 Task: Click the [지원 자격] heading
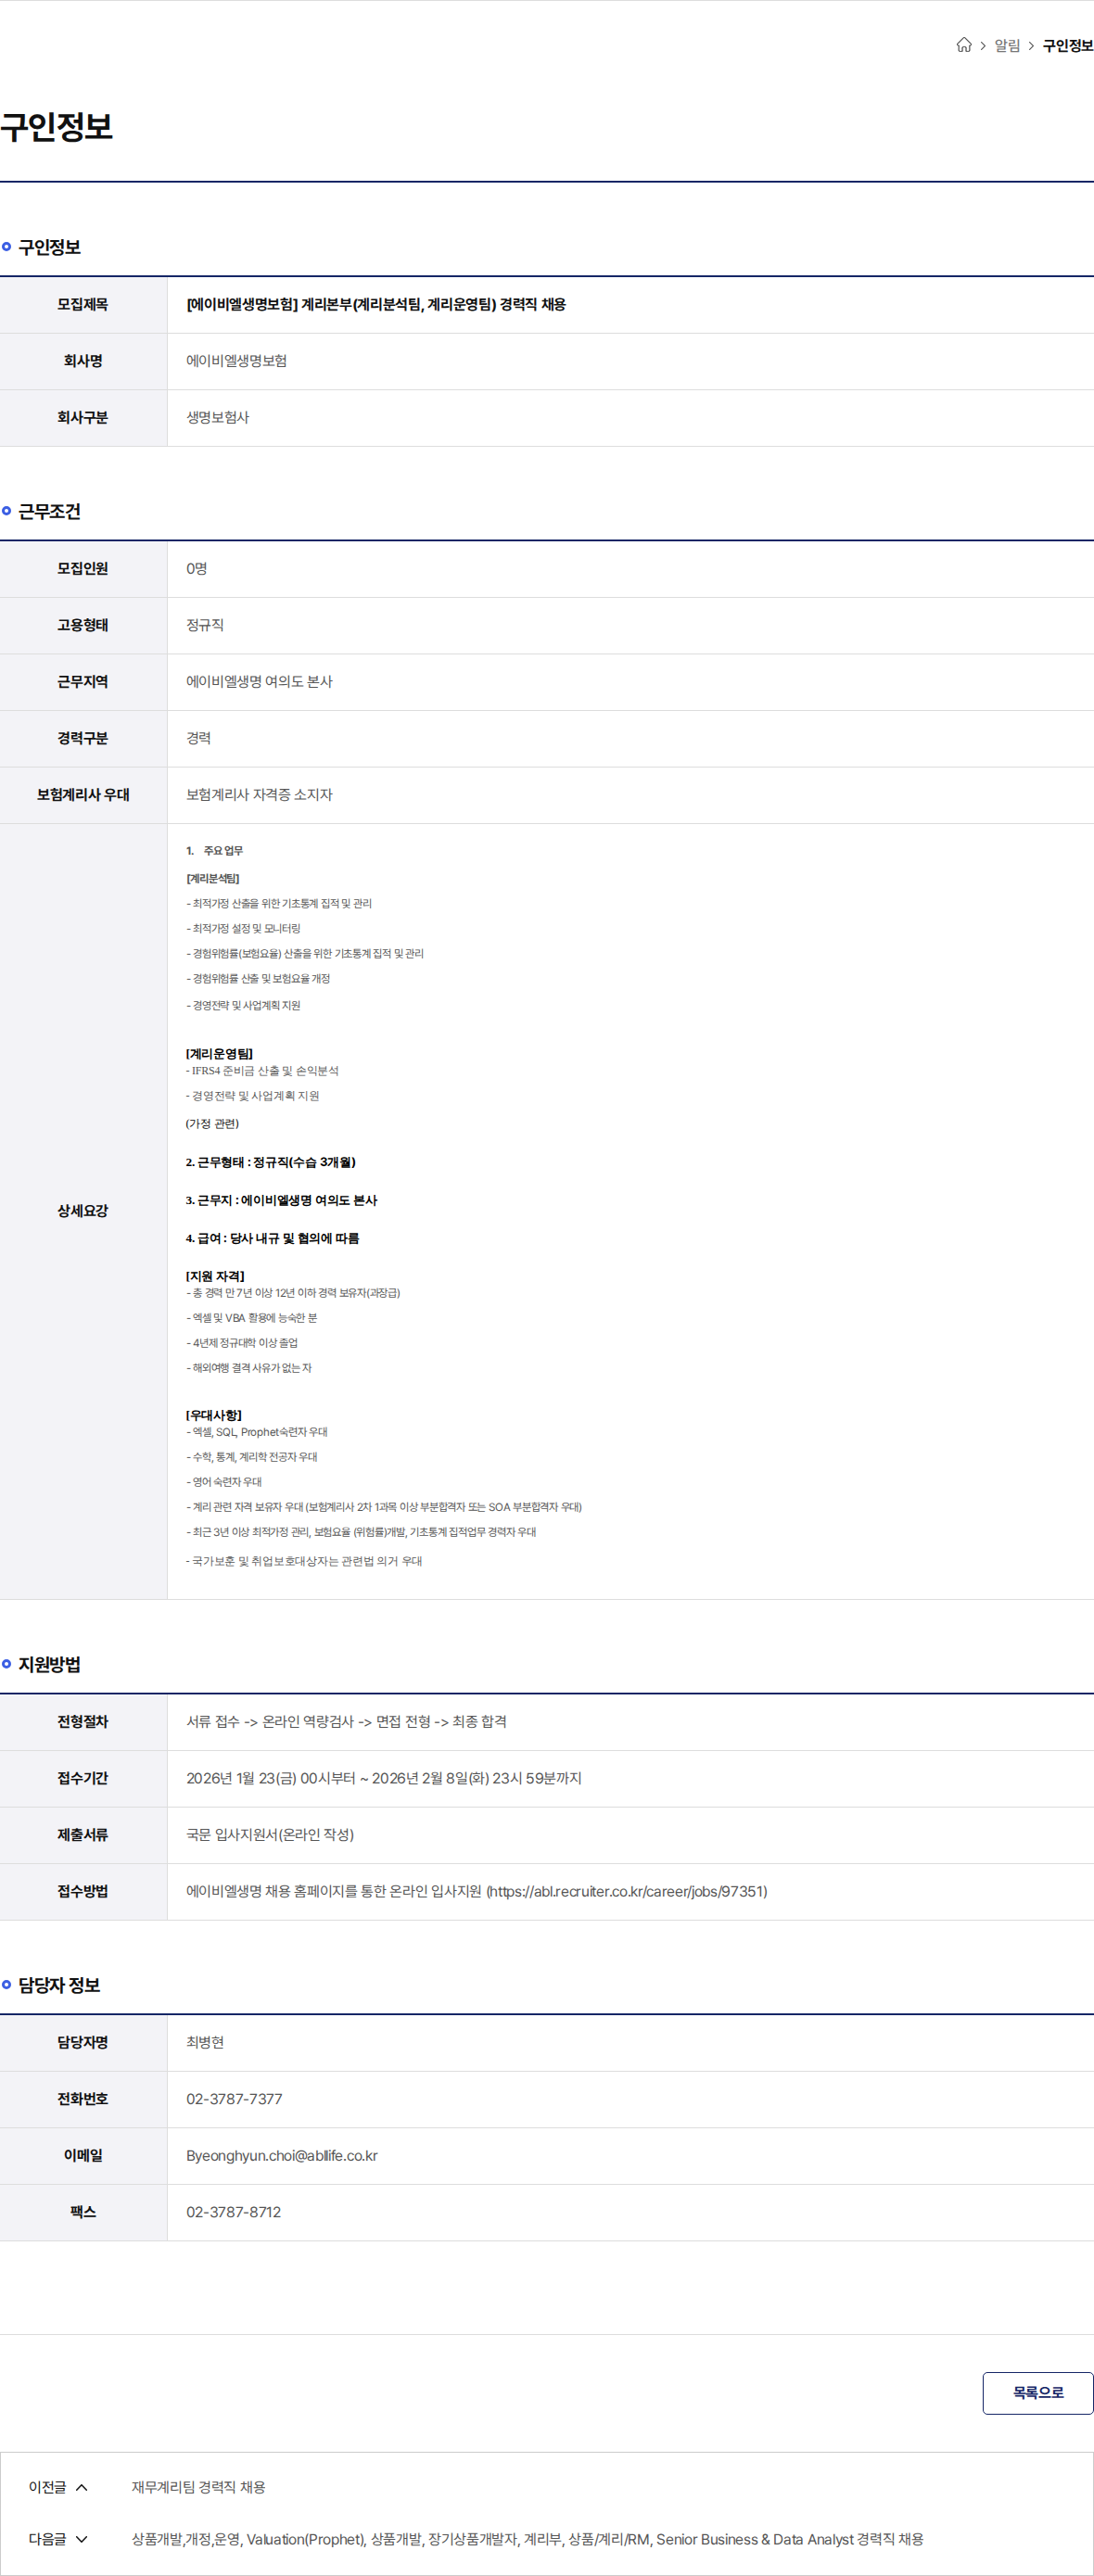pyautogui.click(x=215, y=1277)
